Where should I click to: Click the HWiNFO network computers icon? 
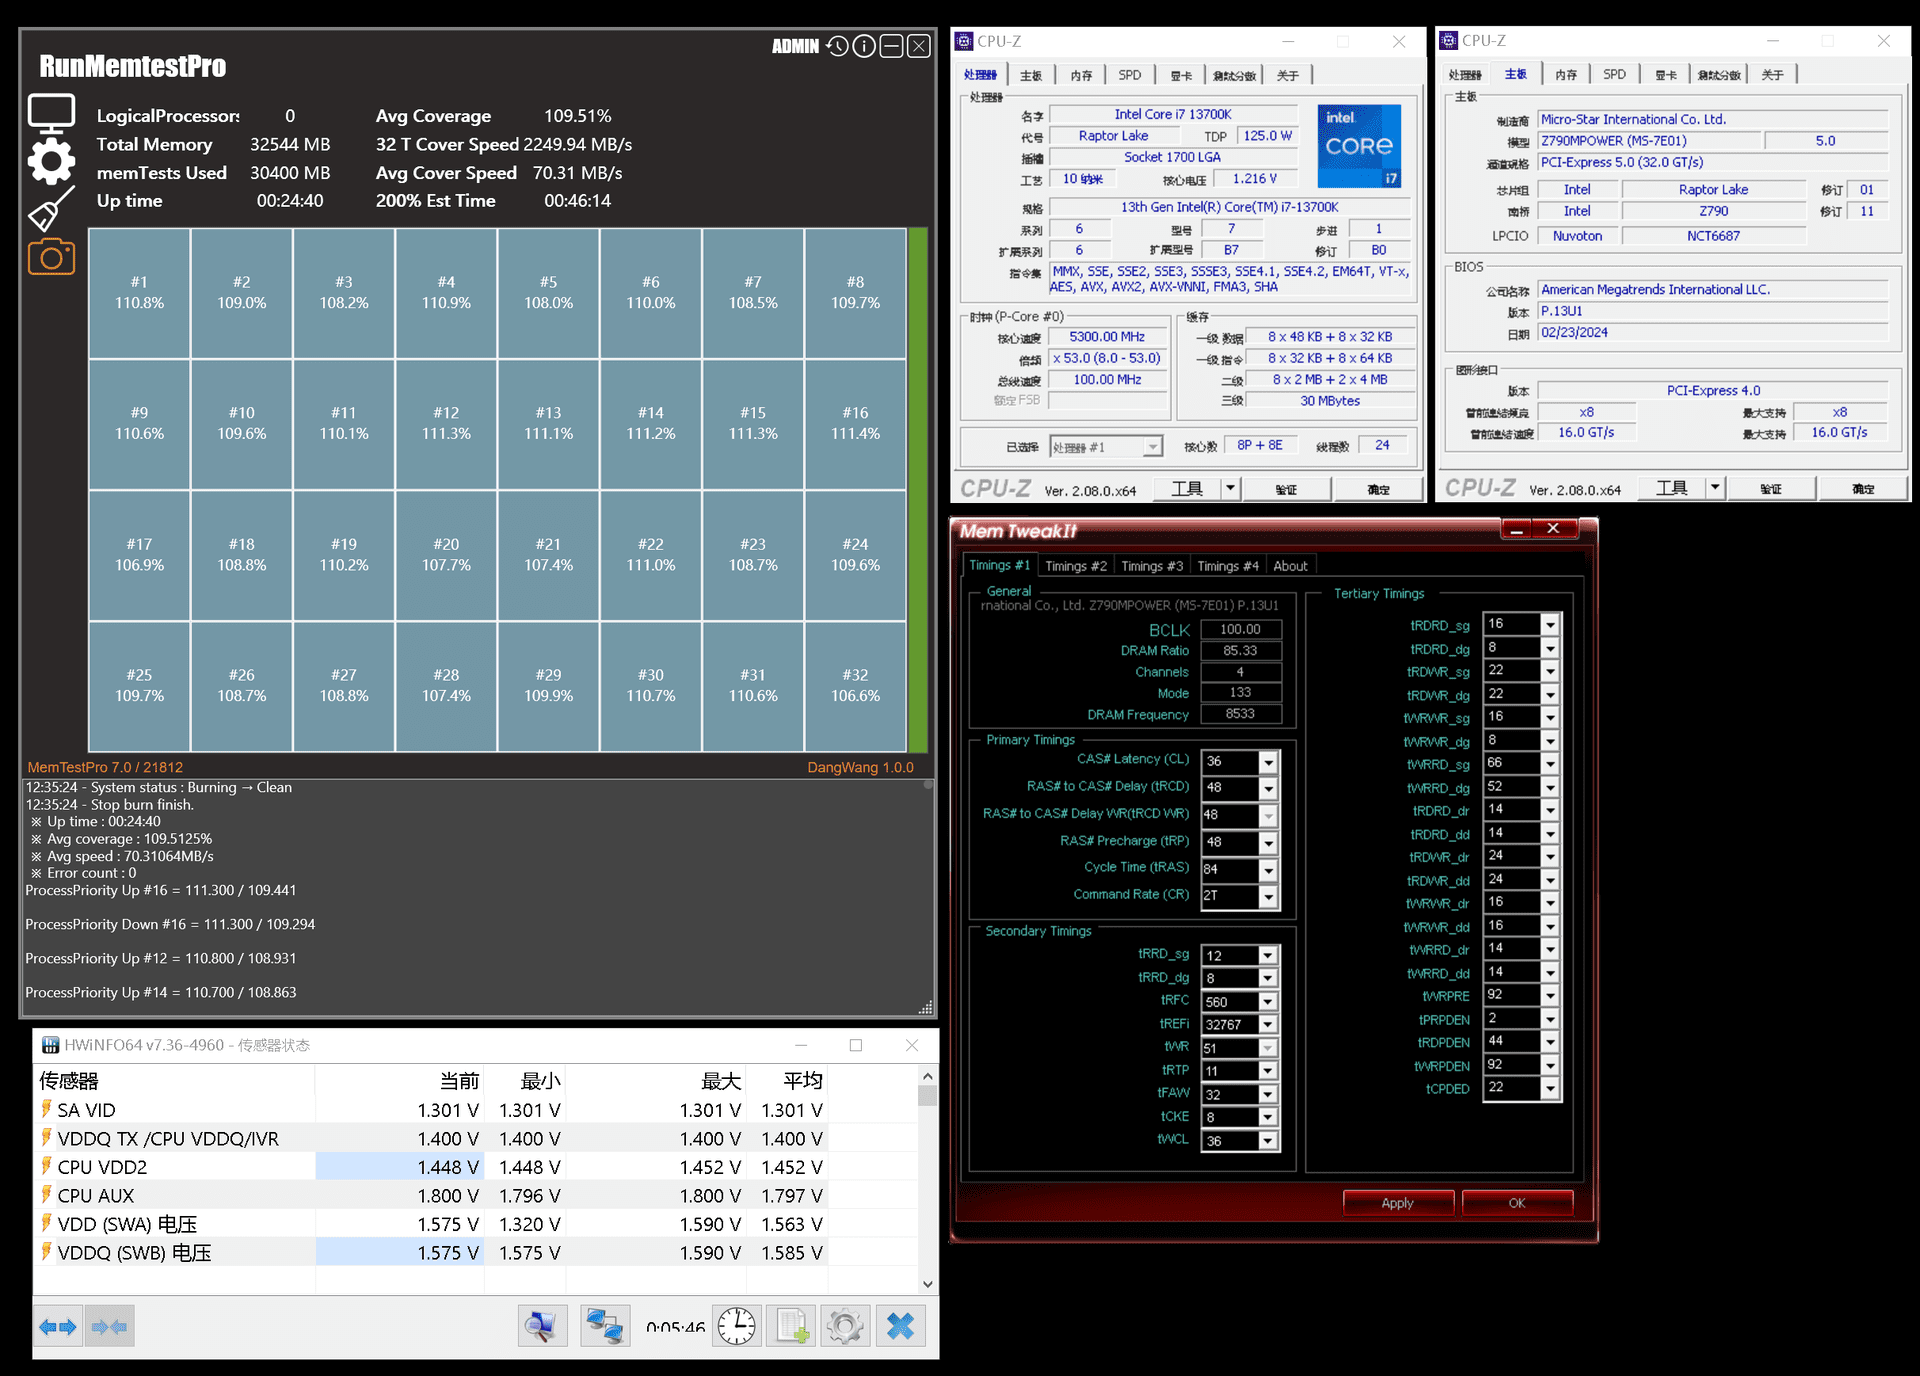[604, 1327]
